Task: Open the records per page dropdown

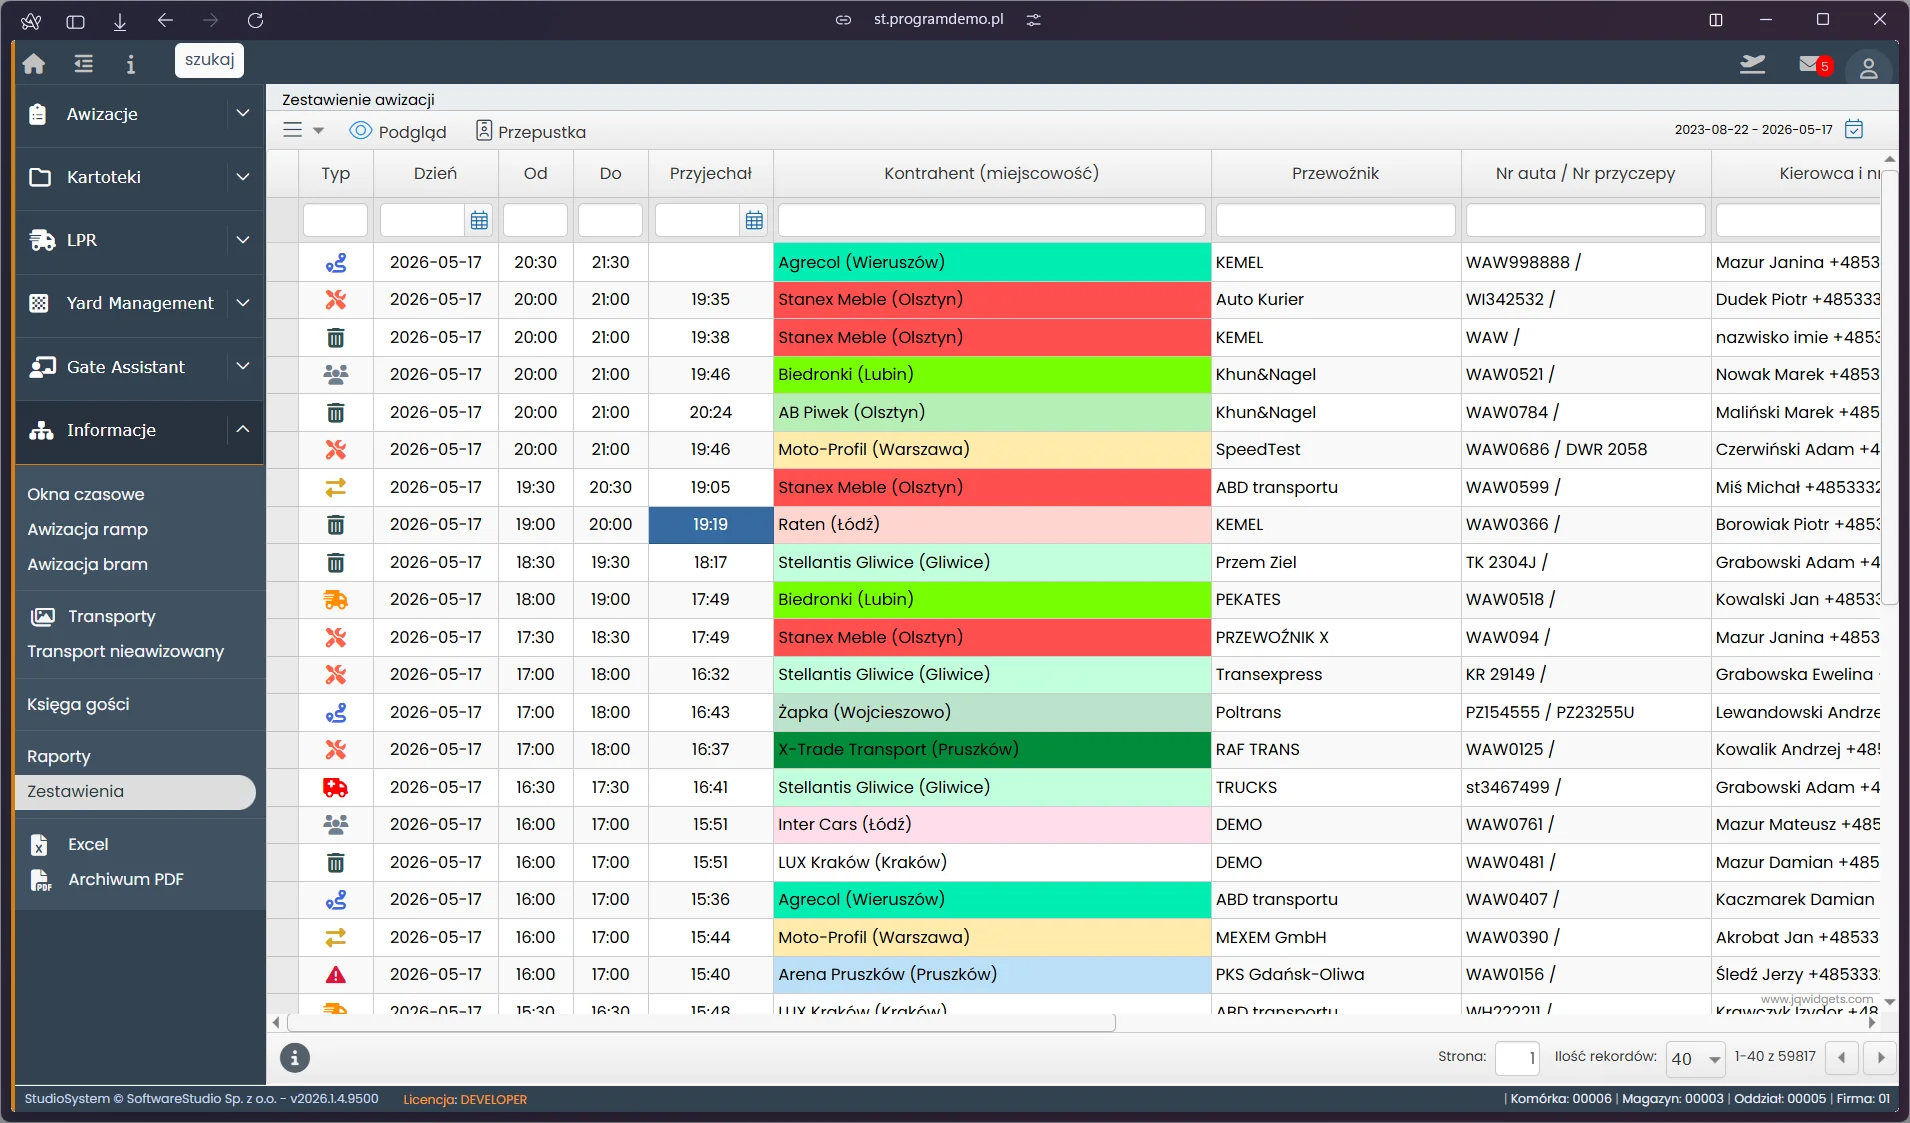Action: [x=1695, y=1058]
